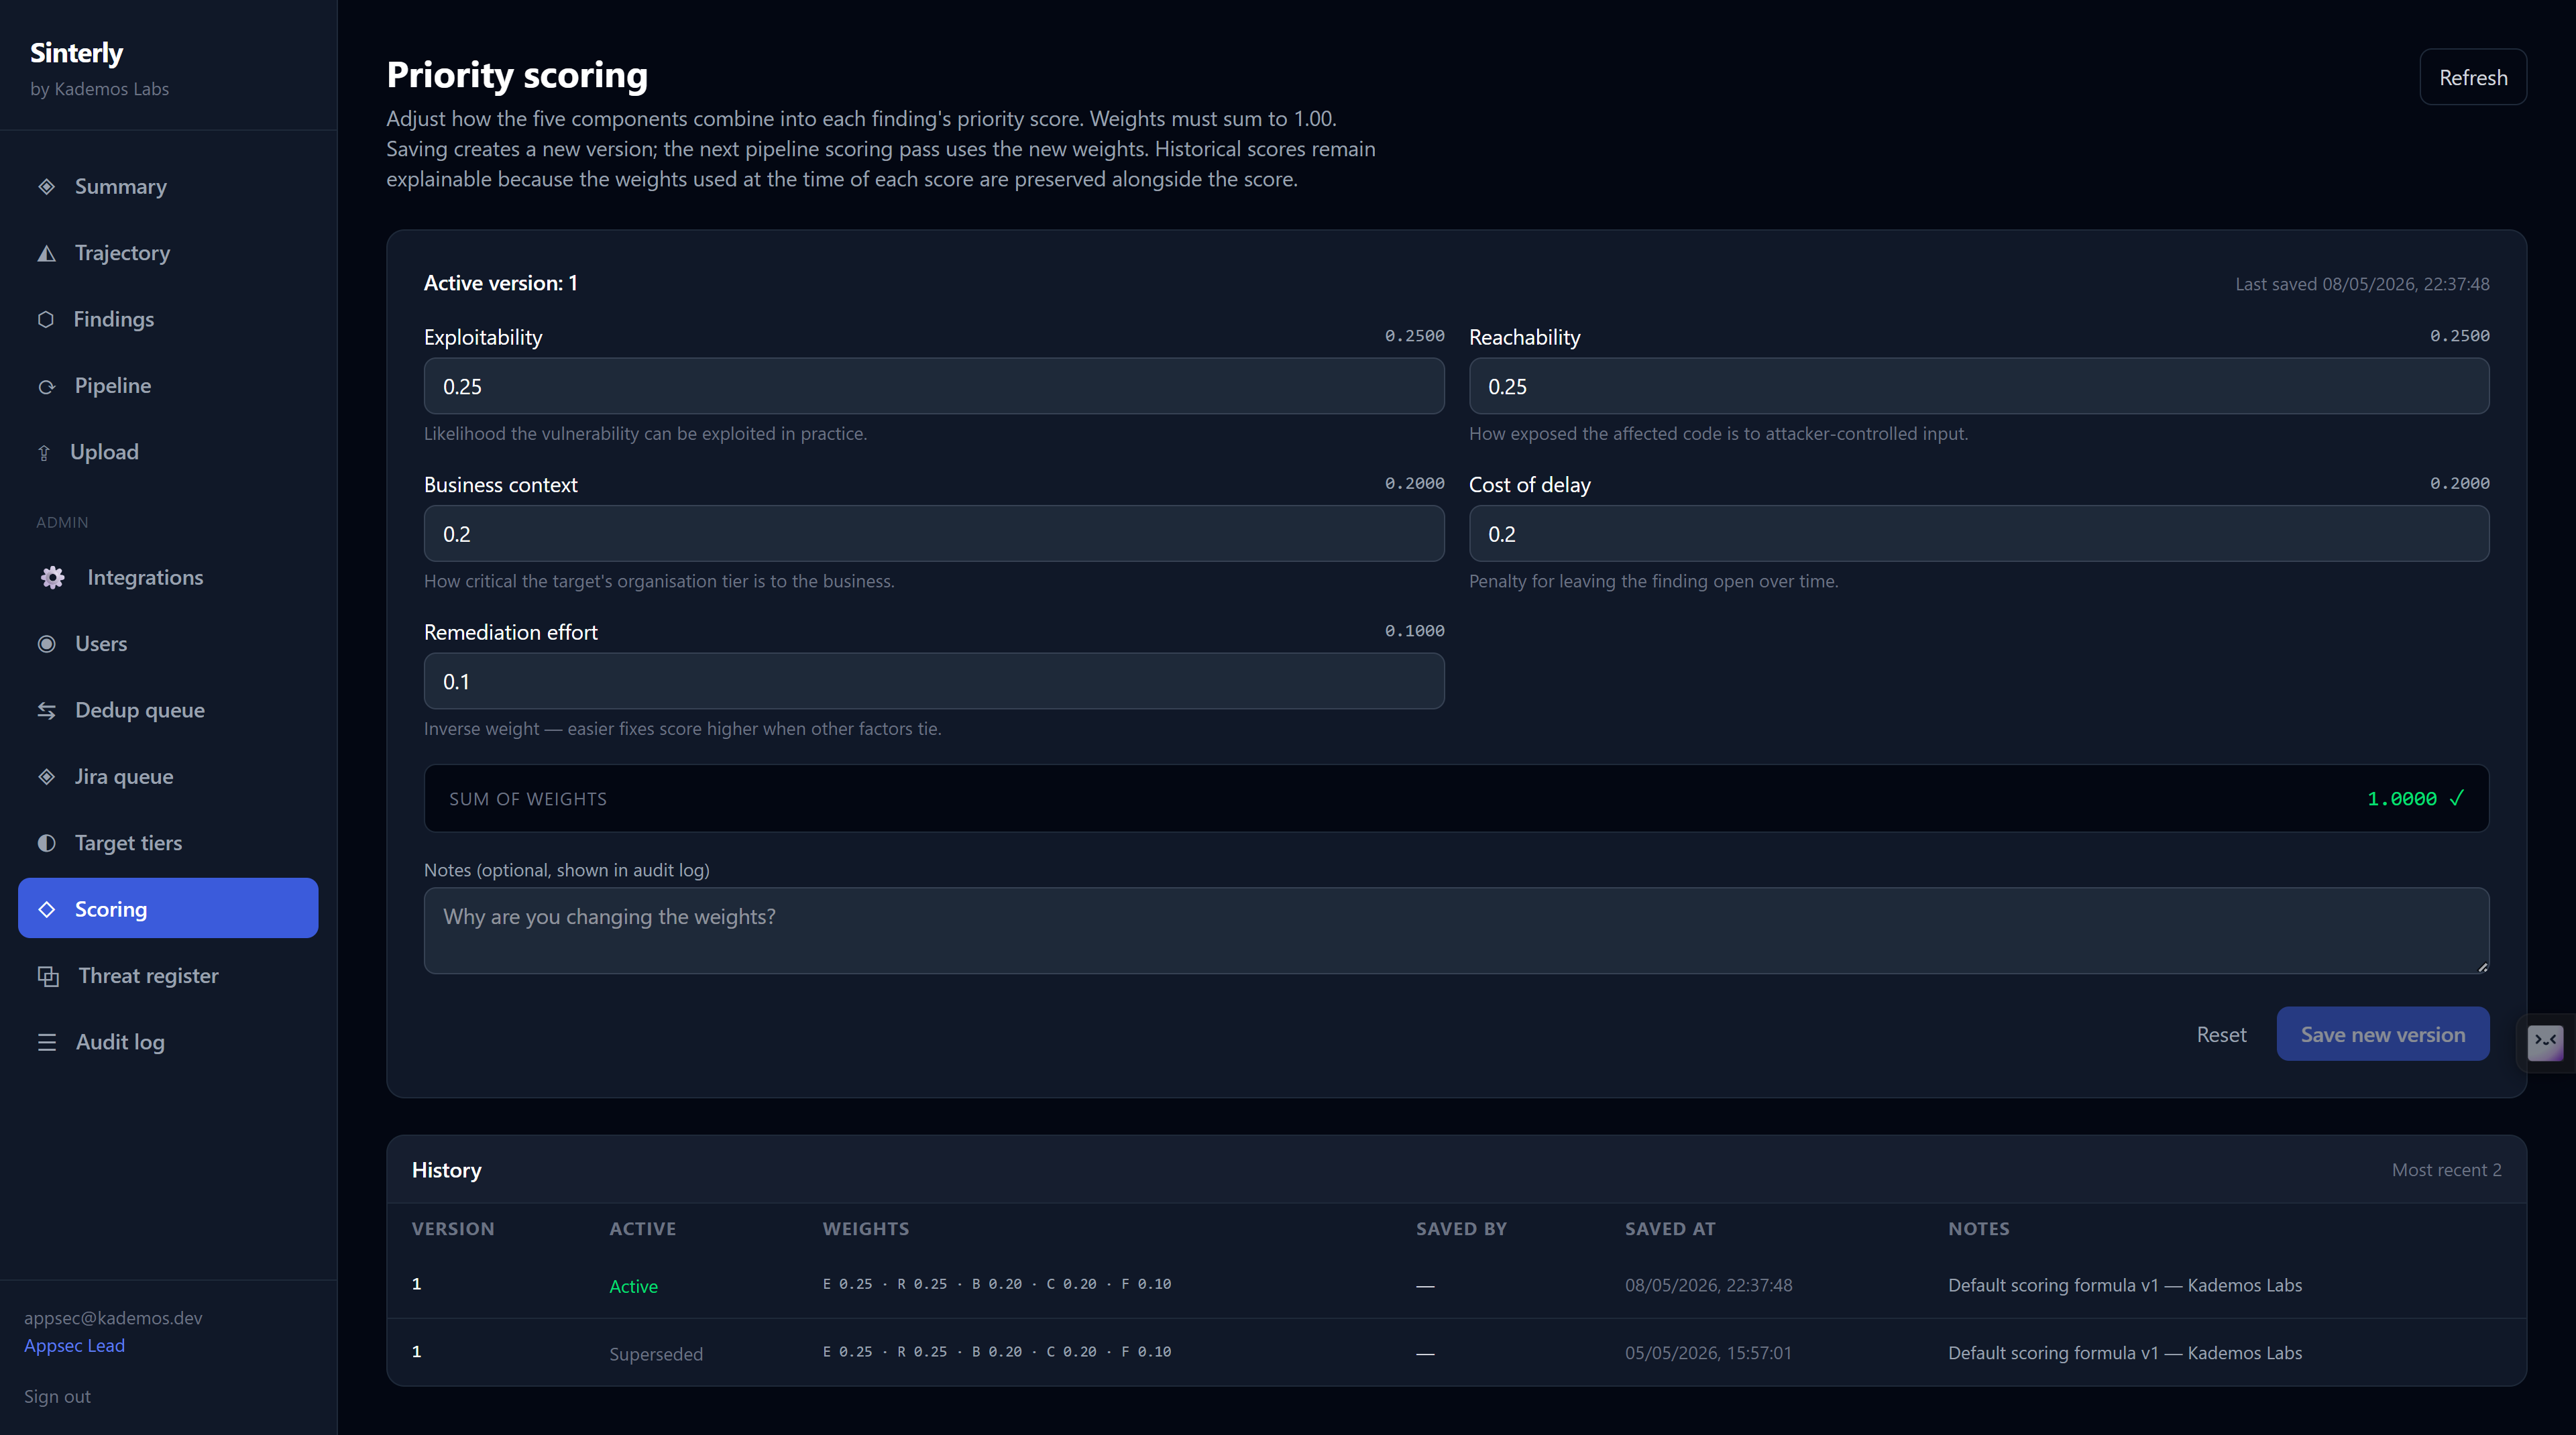The height and width of the screenshot is (1435, 2576).
Task: Click the Integrations gear icon
Action: pos(52,577)
